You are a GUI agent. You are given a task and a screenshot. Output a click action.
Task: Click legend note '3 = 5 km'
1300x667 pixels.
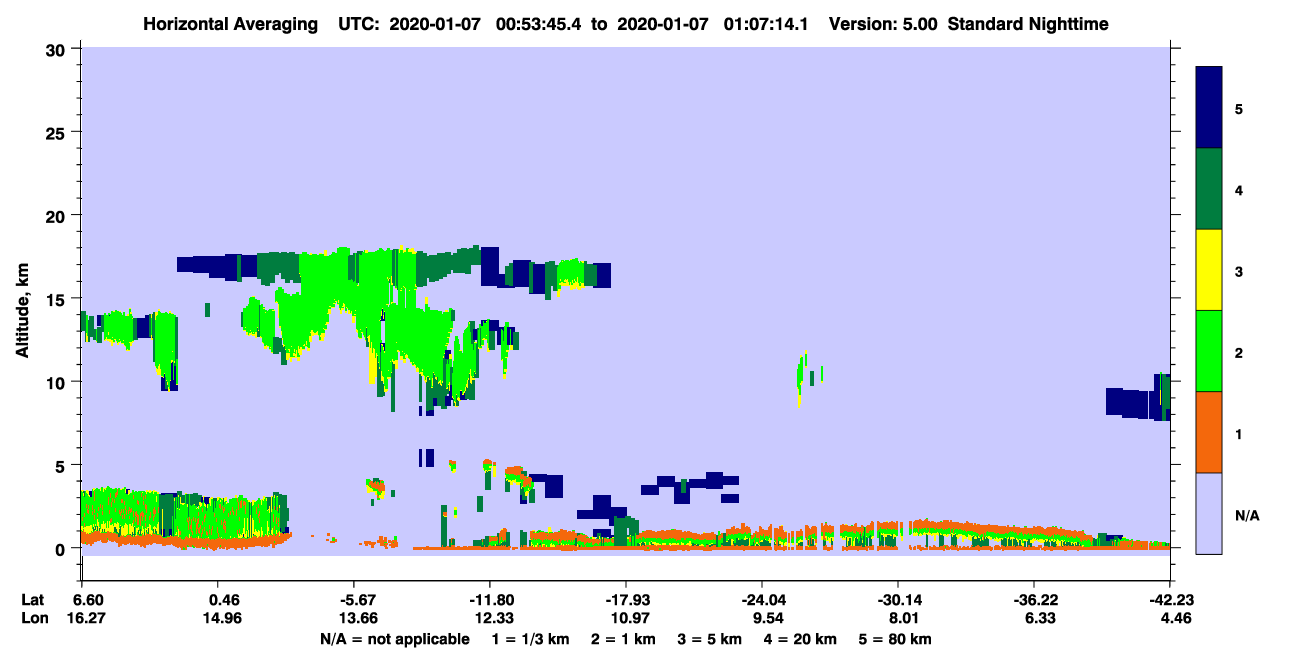pos(711,639)
